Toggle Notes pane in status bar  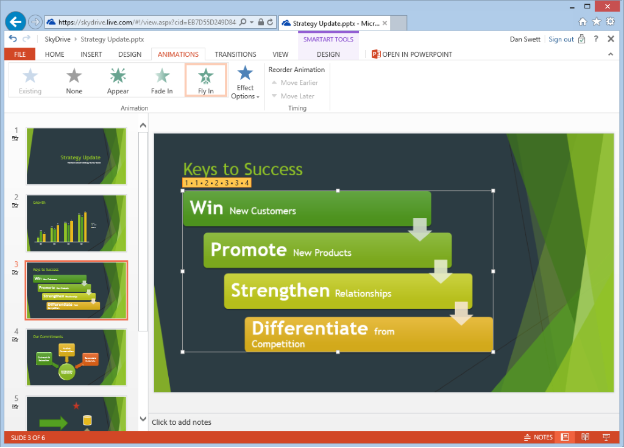tap(538, 437)
